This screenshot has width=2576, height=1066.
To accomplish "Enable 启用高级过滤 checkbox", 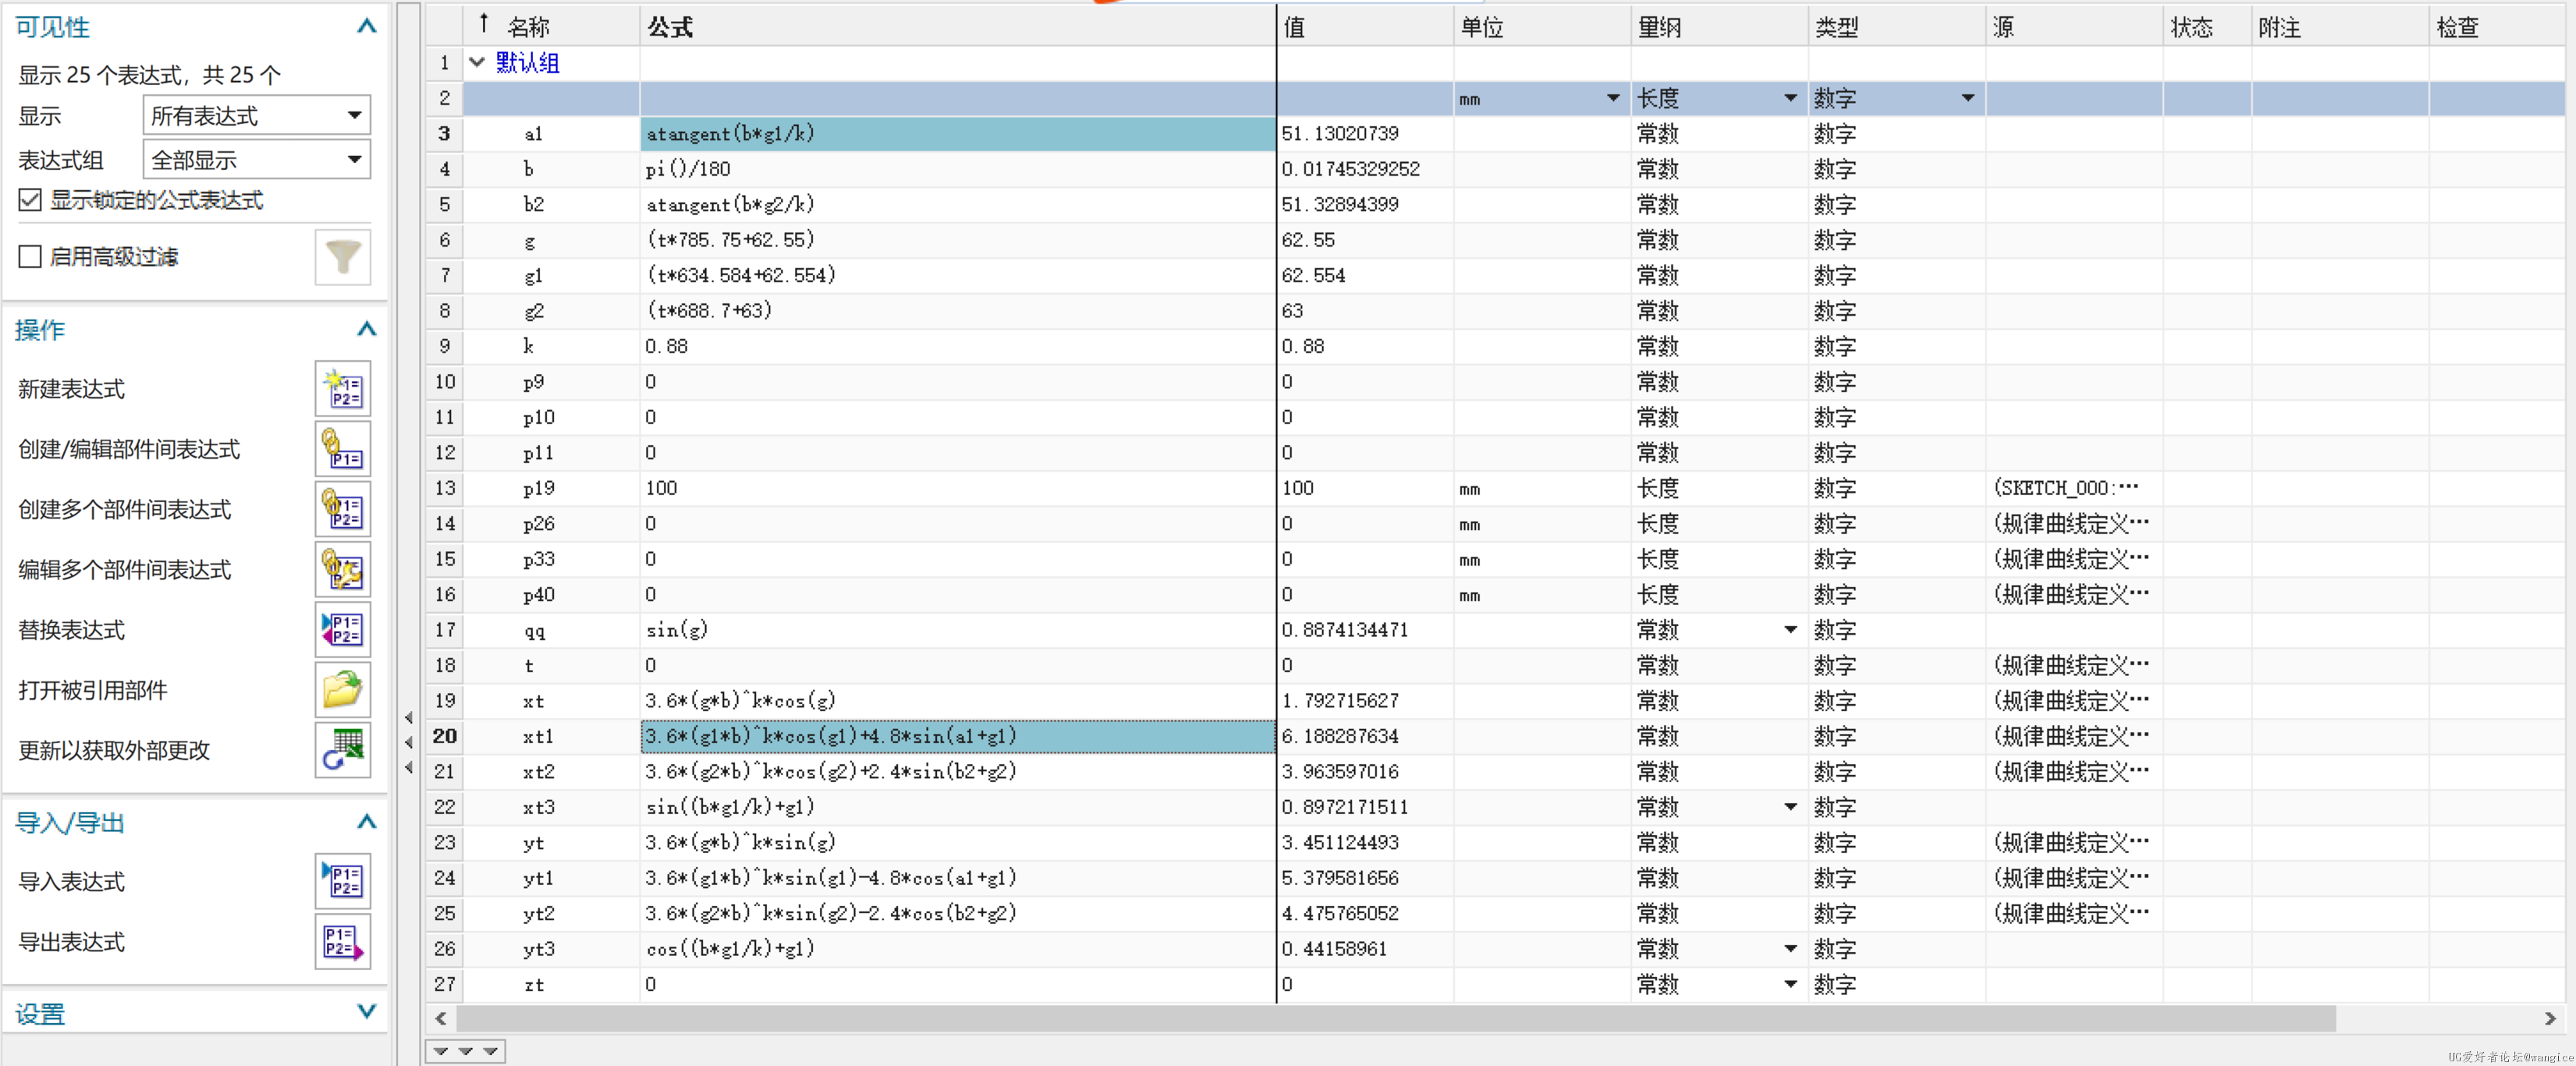I will pyautogui.click(x=30, y=257).
